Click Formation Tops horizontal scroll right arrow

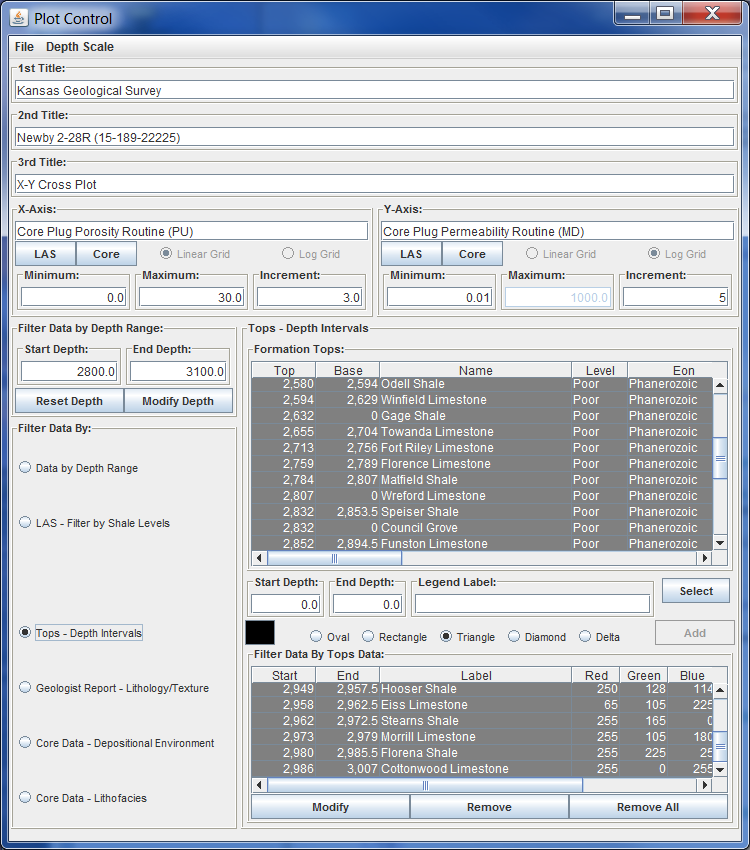tap(704, 558)
